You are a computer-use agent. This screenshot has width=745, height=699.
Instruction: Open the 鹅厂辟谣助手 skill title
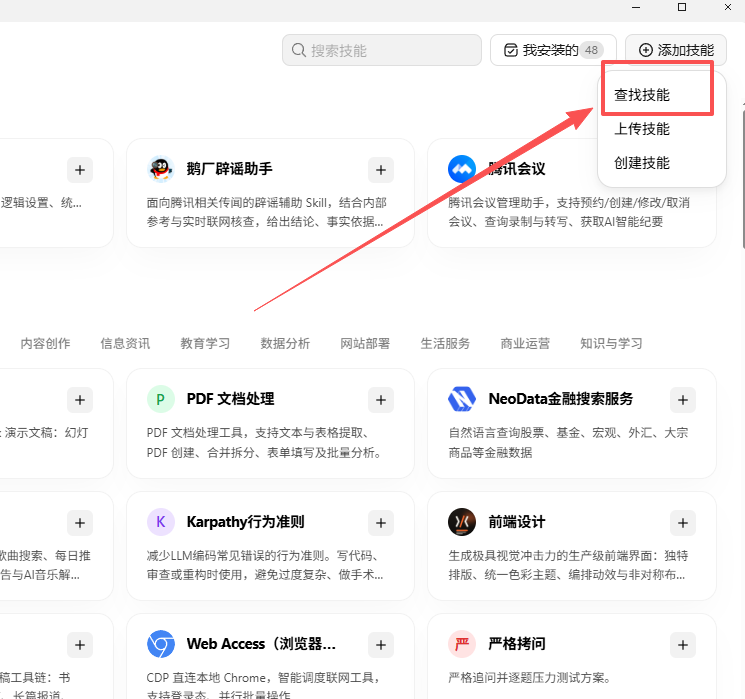229,169
